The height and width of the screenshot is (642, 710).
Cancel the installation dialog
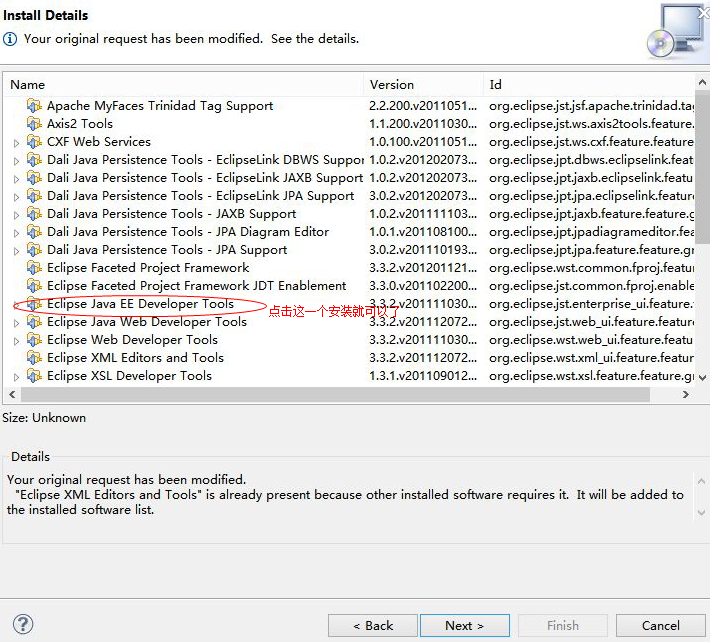pos(660,625)
